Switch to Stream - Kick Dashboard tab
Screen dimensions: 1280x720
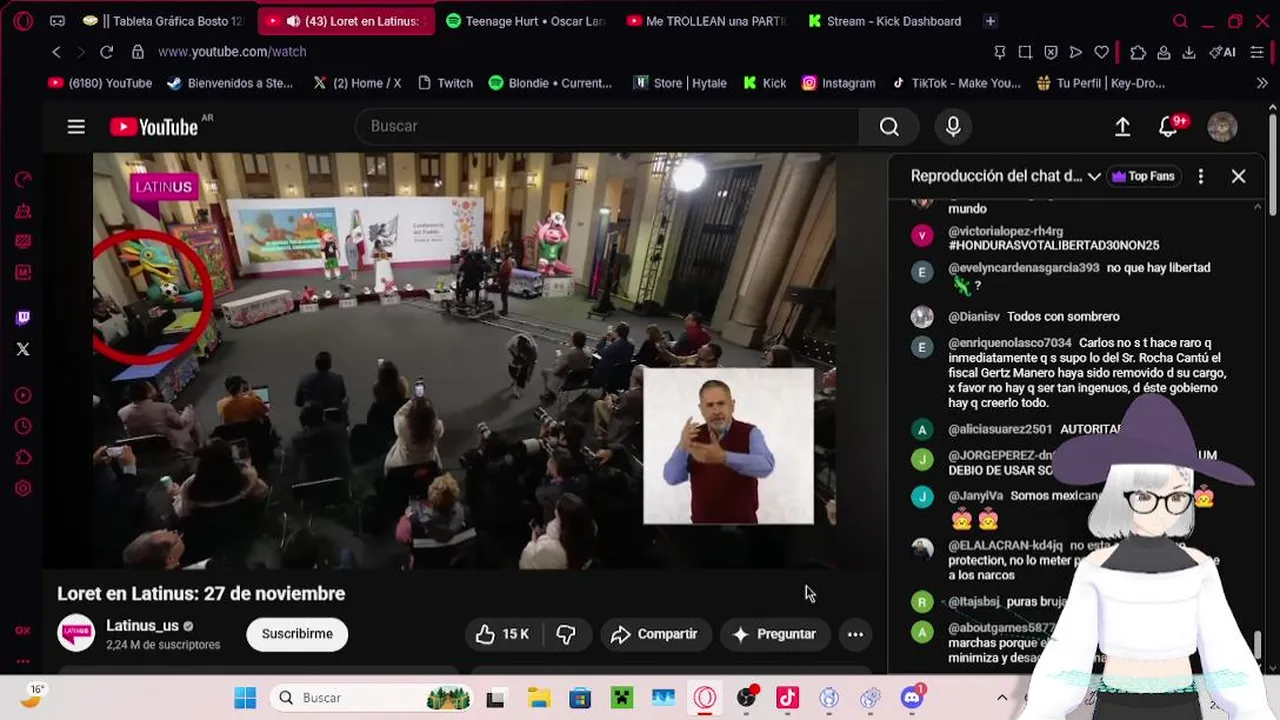885,21
